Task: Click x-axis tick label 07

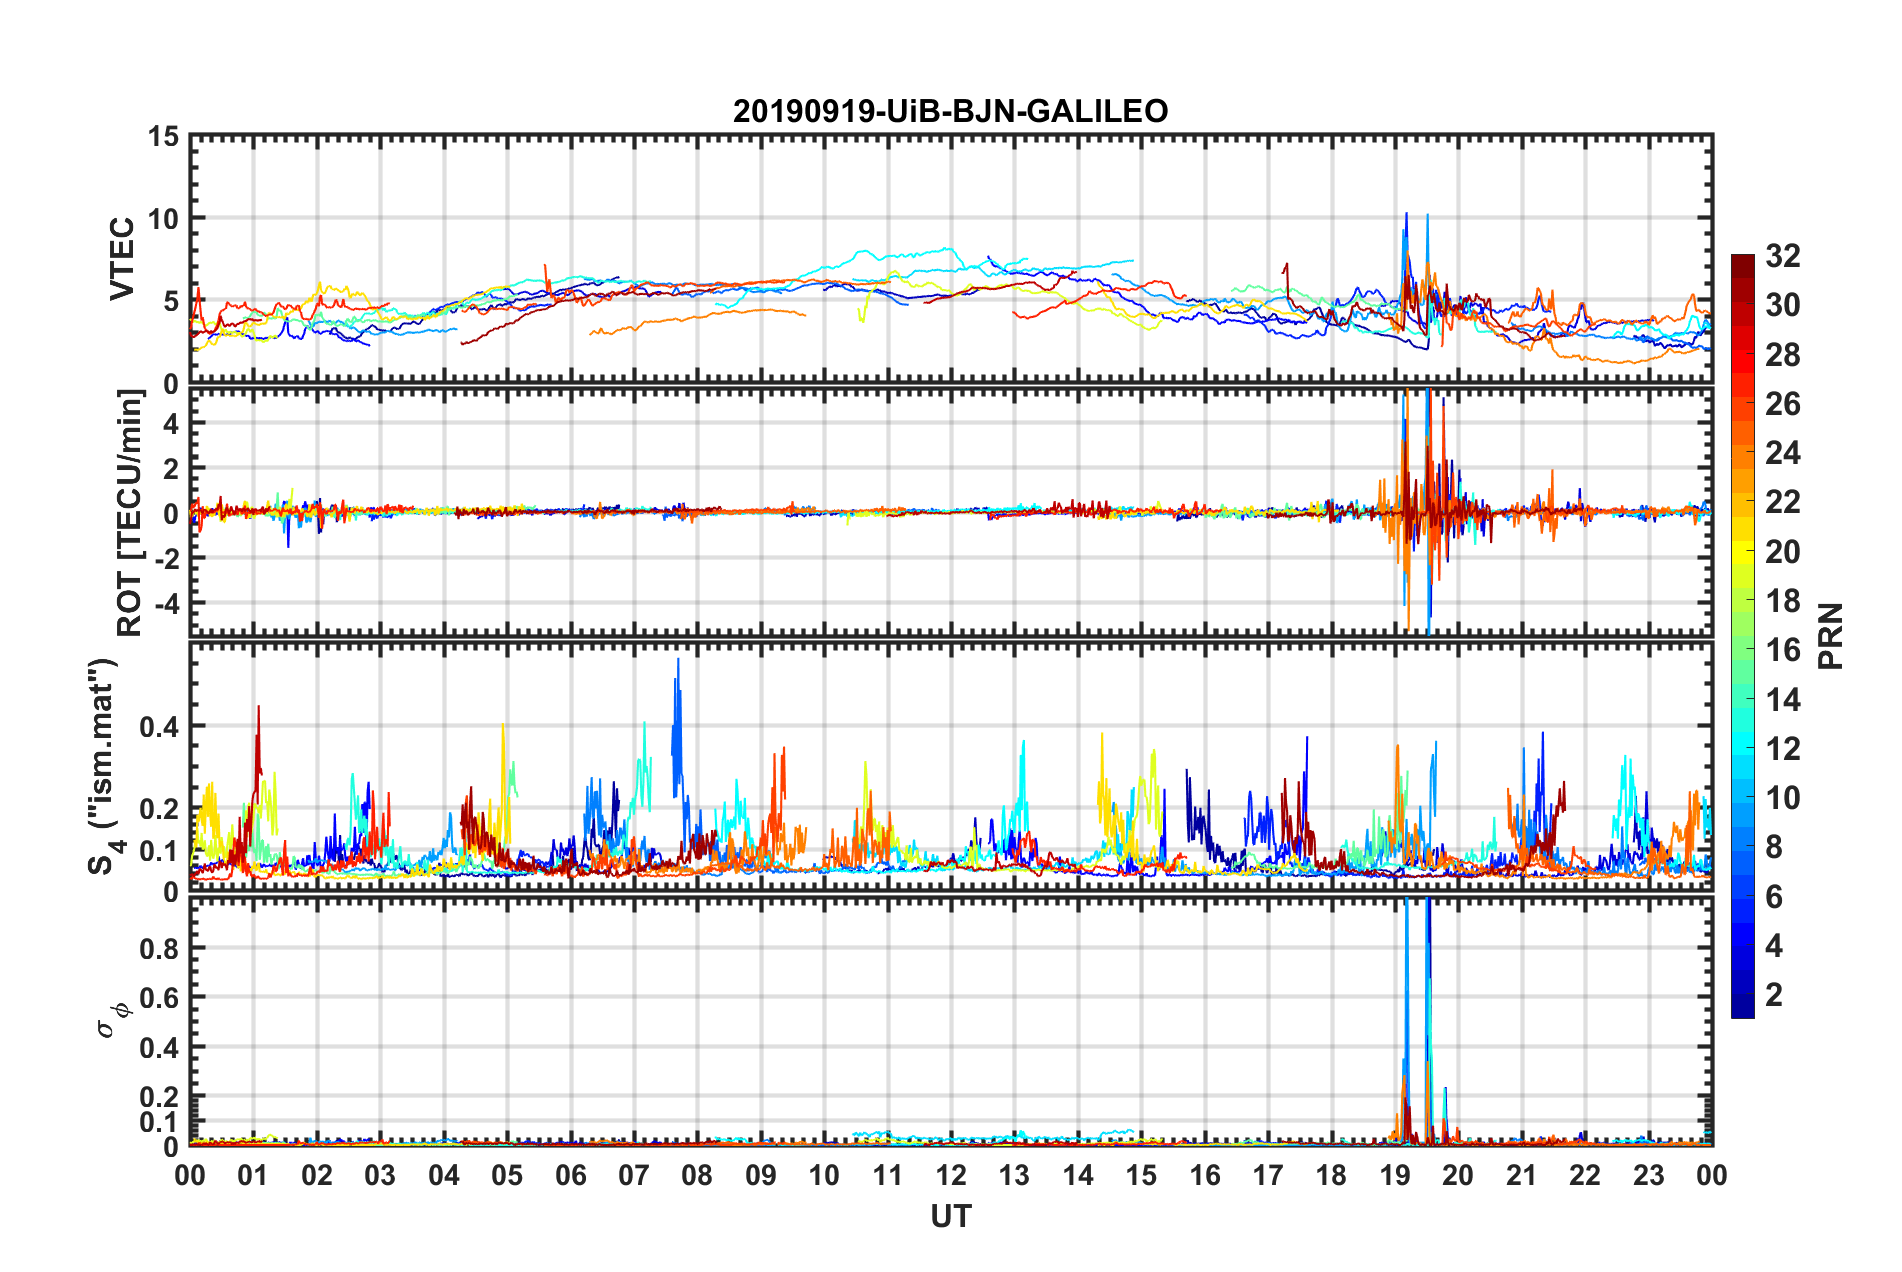Action: [634, 1175]
